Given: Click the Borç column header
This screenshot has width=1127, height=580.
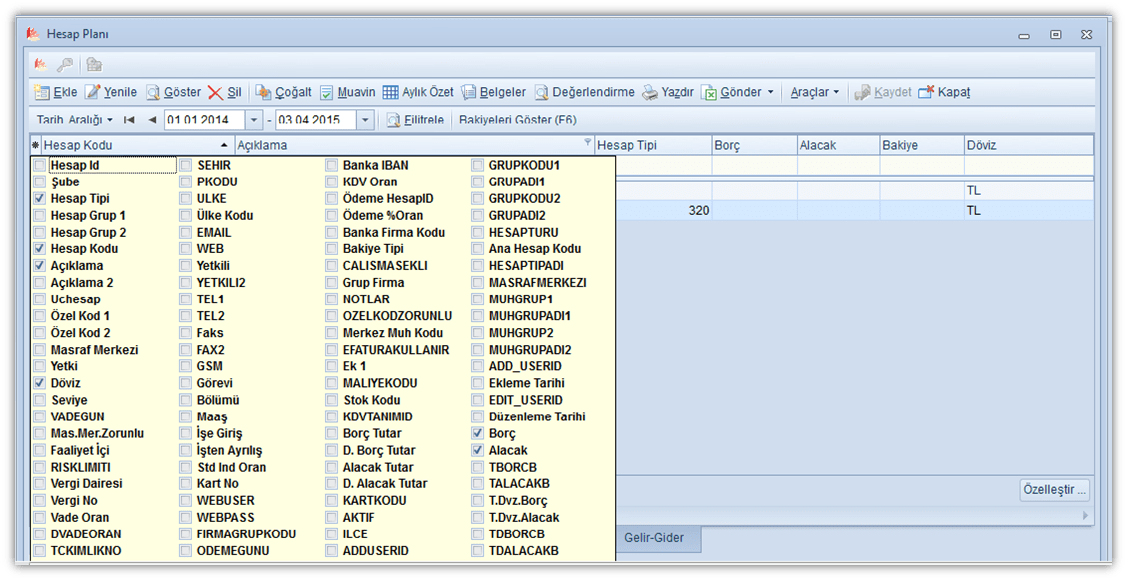Looking at the screenshot, I should 754,145.
